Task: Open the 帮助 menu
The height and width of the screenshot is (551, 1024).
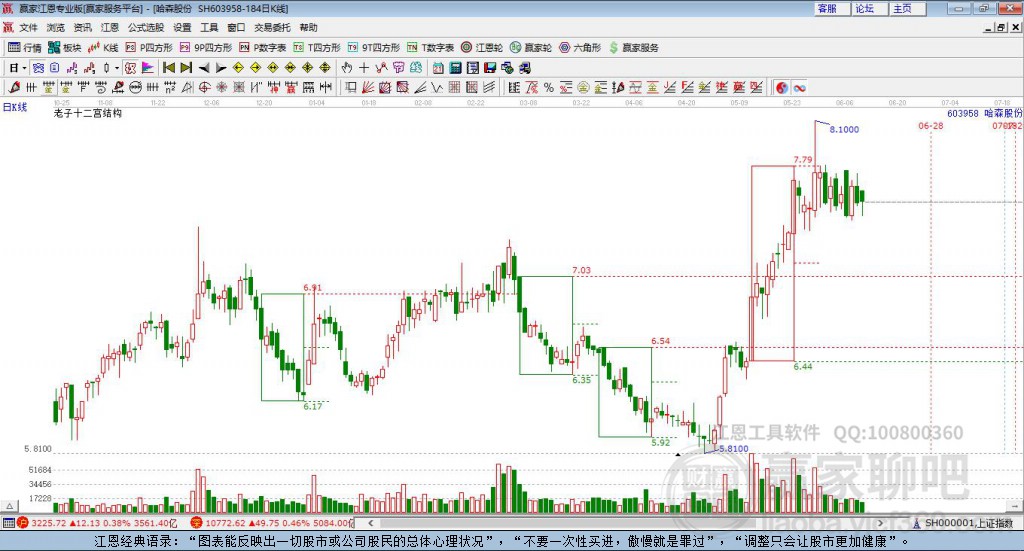Action: tap(308, 27)
